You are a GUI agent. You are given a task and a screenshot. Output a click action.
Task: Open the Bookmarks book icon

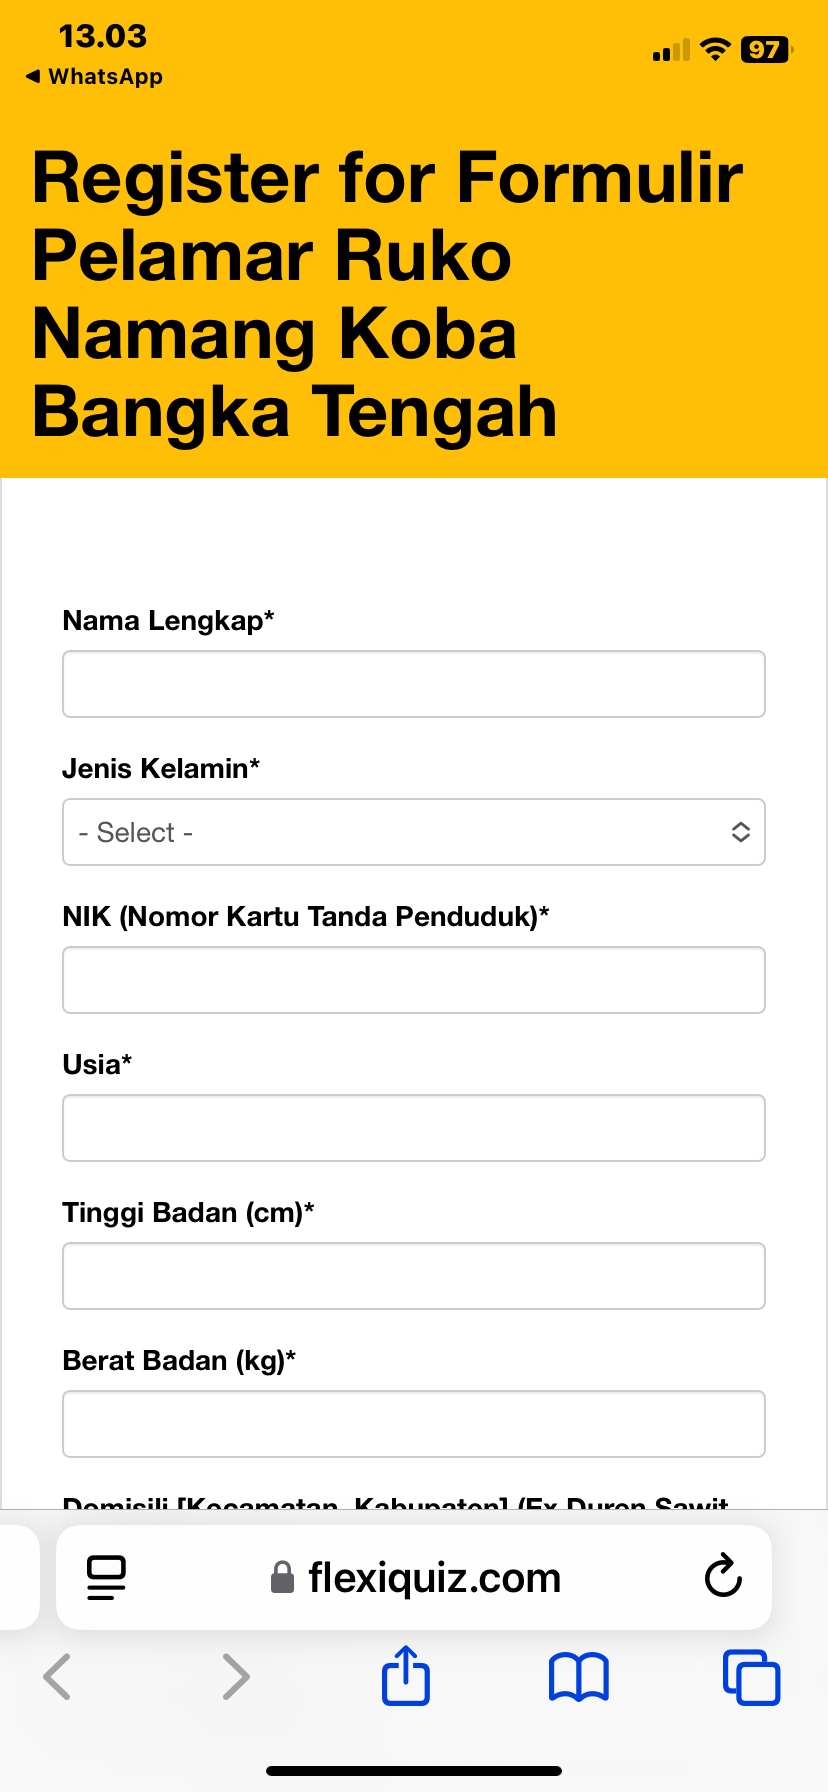tap(578, 1676)
